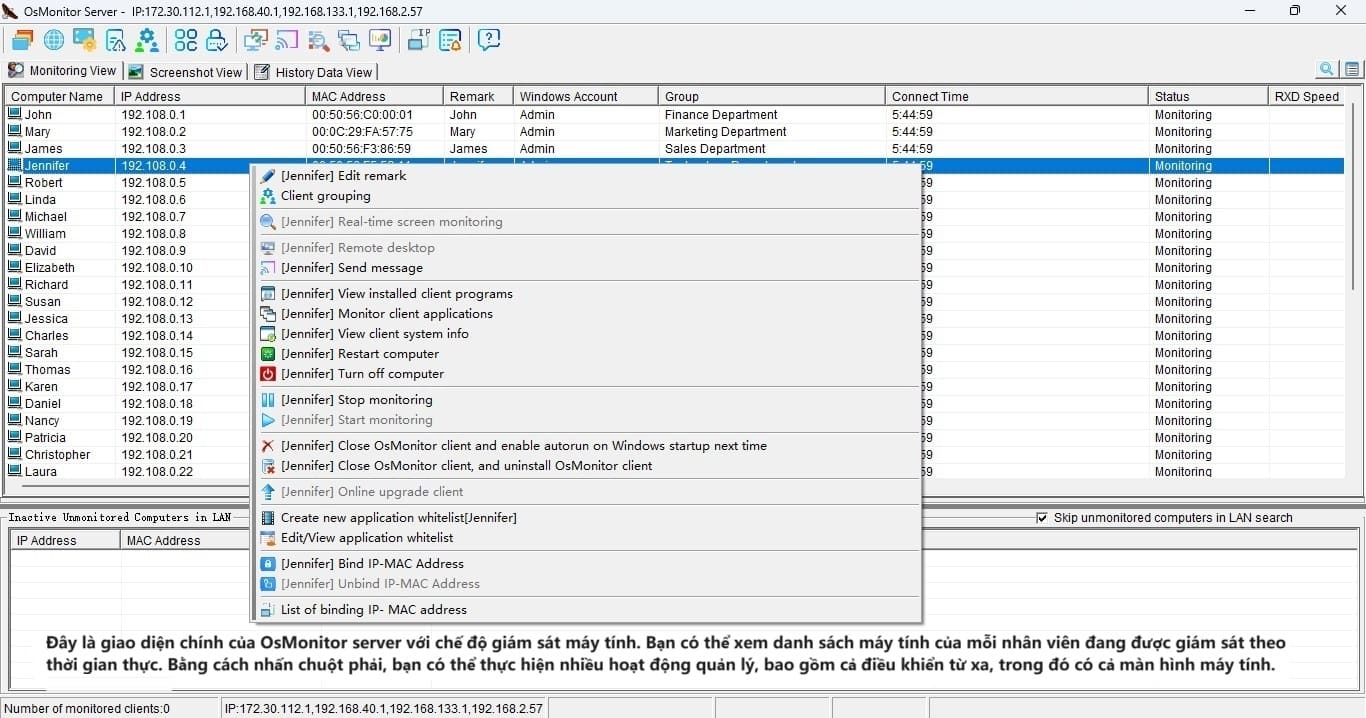Click the computer icon beside James

coord(15,148)
